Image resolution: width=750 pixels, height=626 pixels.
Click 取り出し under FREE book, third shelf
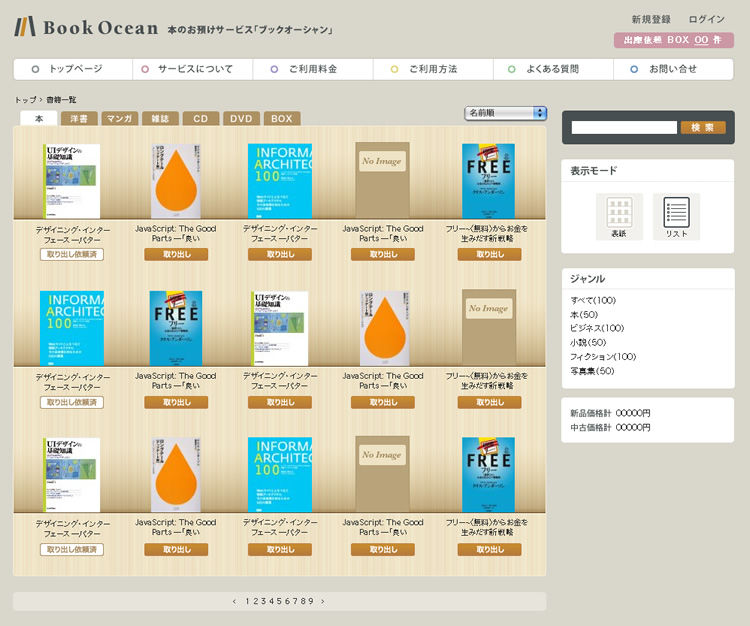(489, 549)
